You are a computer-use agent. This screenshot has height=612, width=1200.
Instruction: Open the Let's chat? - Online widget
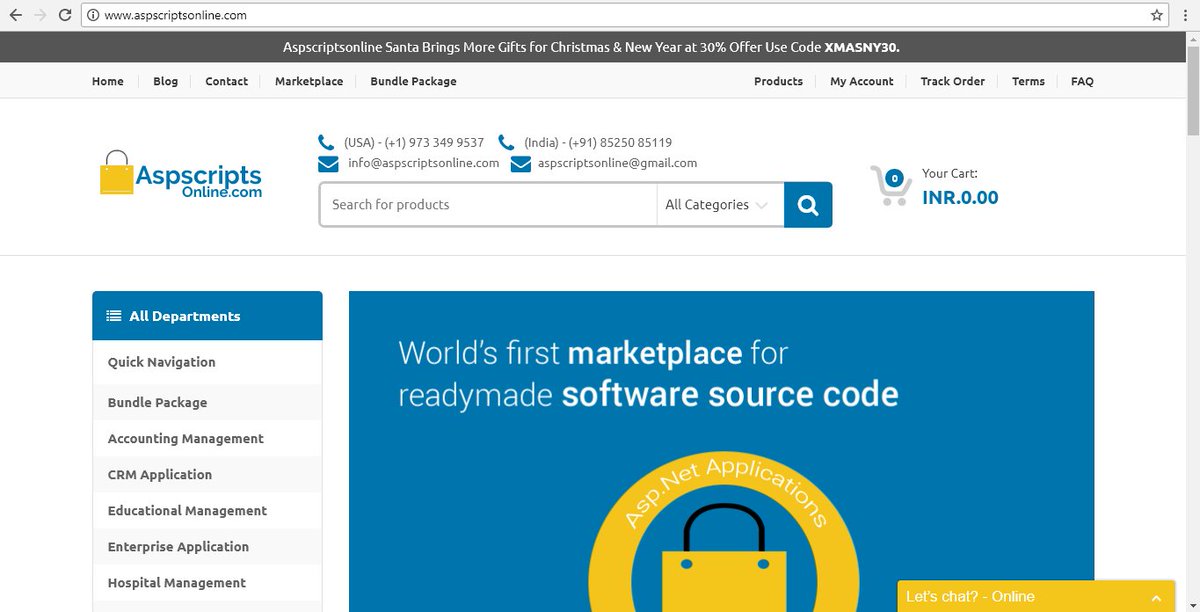click(1036, 597)
